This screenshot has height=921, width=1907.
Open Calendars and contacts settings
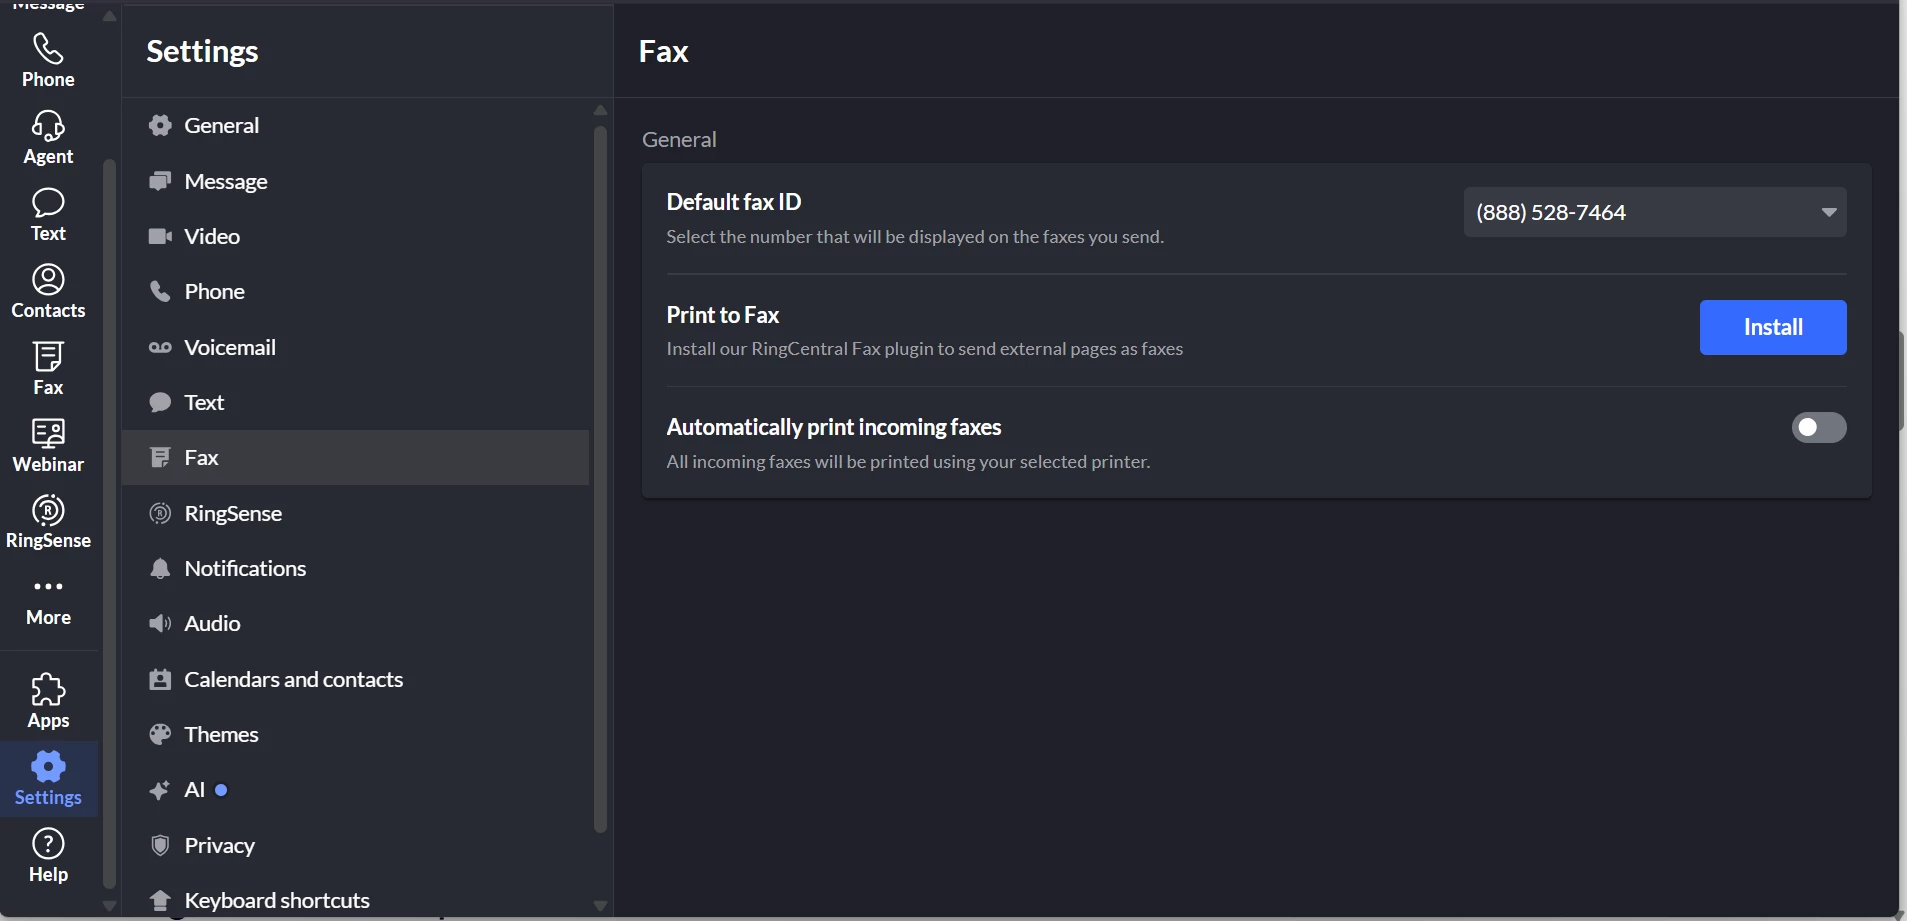(x=293, y=679)
